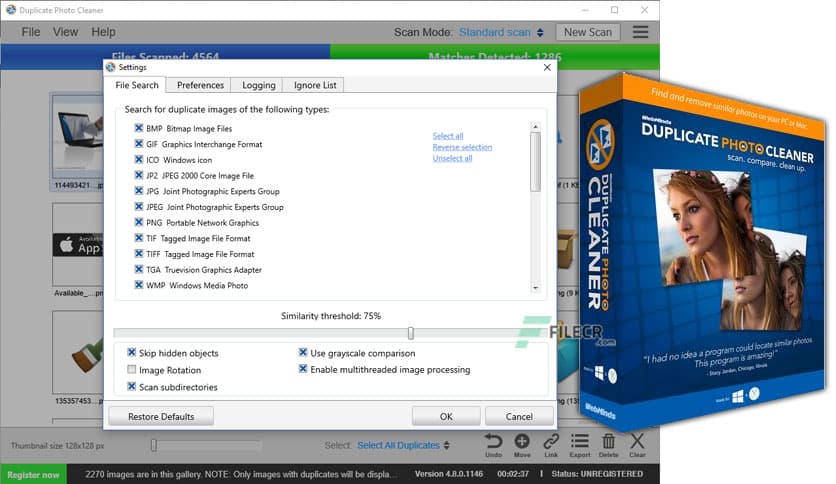Click file types list scroll-up arrow
Viewport: 836px width, 484px height.
(x=535, y=126)
